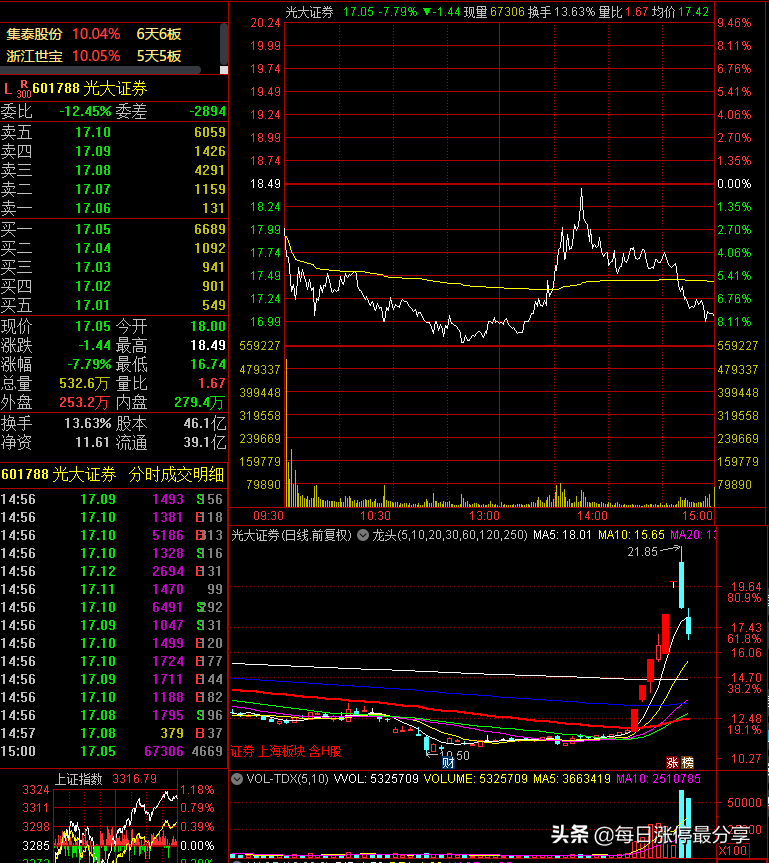
Task: Open the 上海板块 sector link
Action: (281, 751)
